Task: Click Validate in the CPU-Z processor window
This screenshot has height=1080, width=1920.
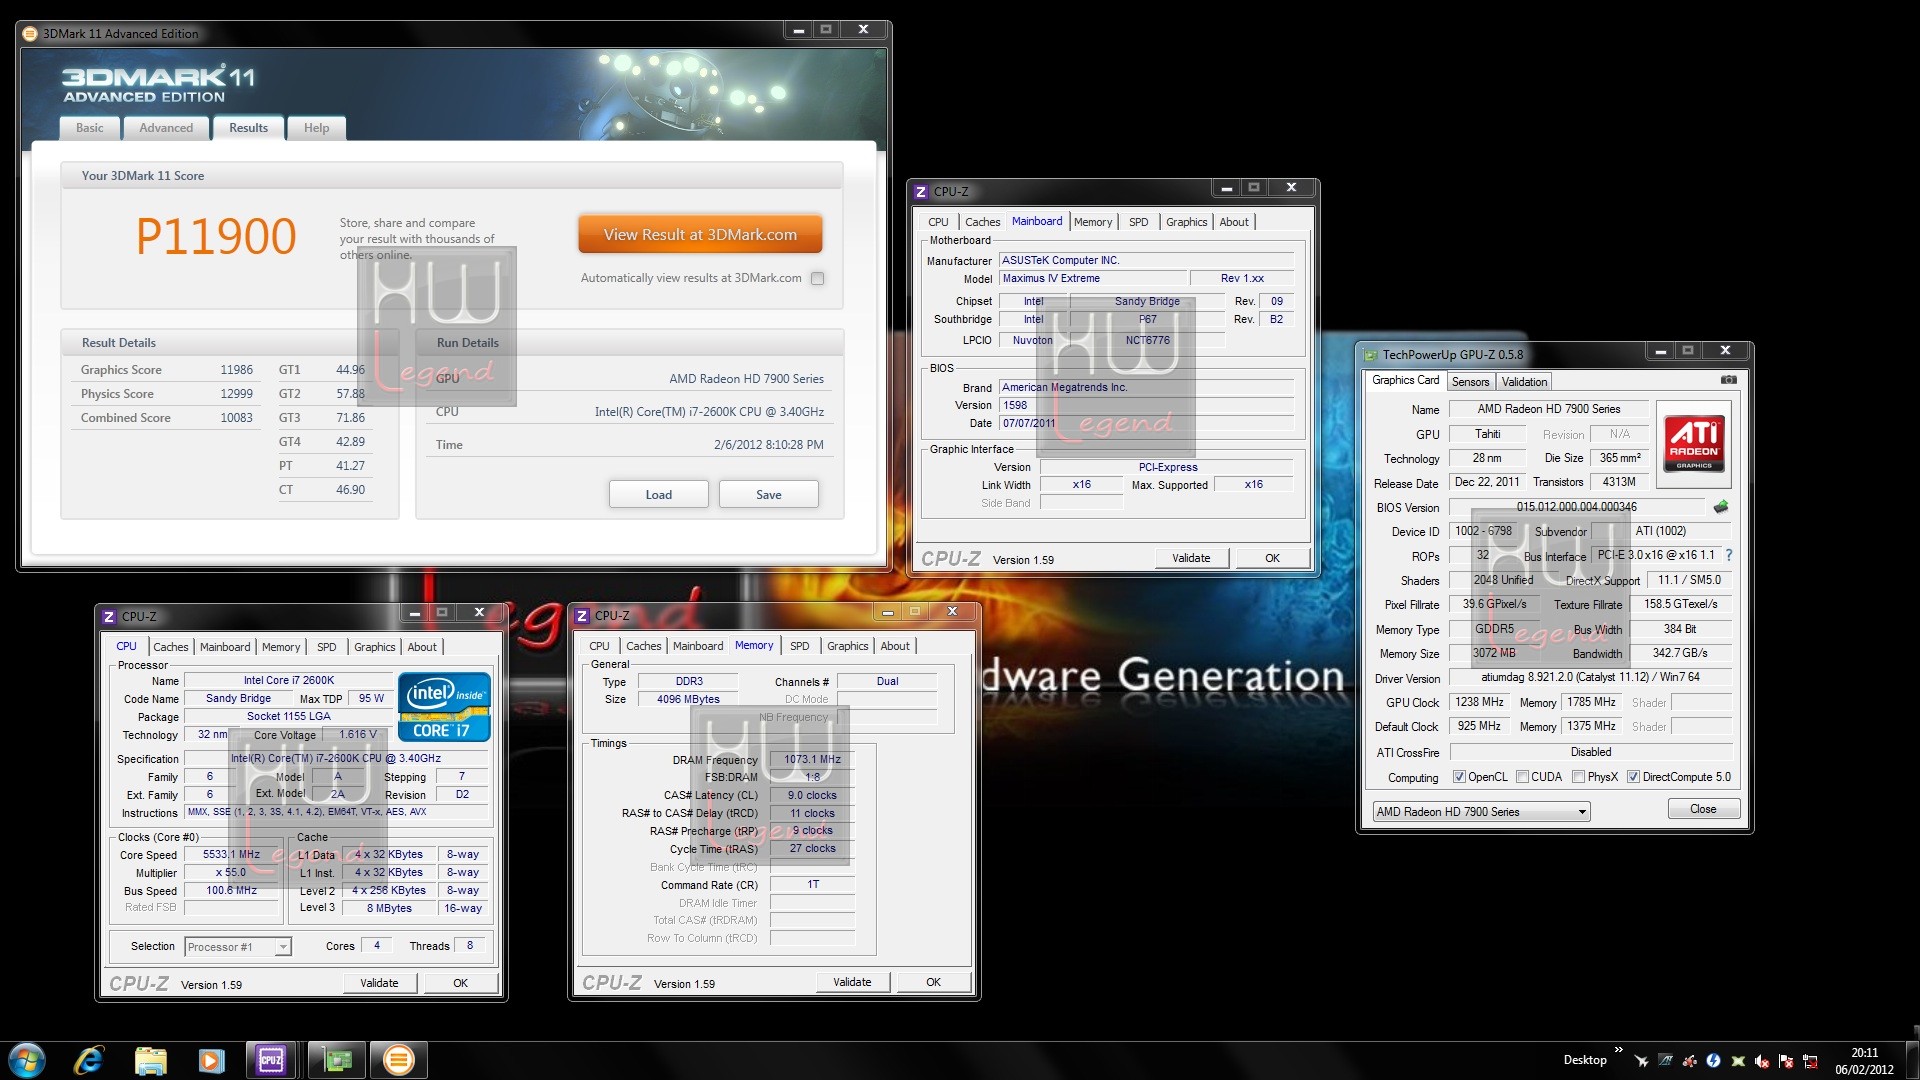Action: tap(379, 983)
